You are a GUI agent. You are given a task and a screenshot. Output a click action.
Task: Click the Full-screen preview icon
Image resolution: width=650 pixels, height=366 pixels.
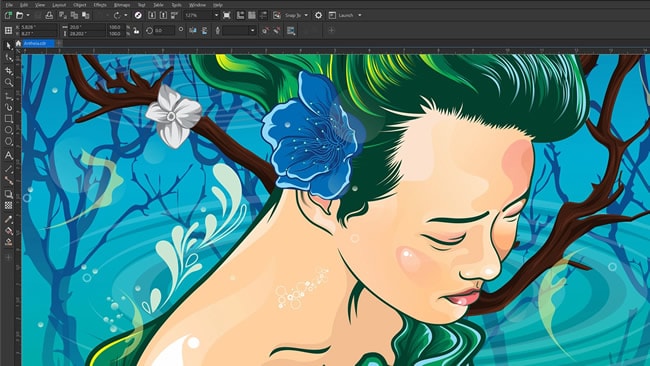click(x=226, y=15)
